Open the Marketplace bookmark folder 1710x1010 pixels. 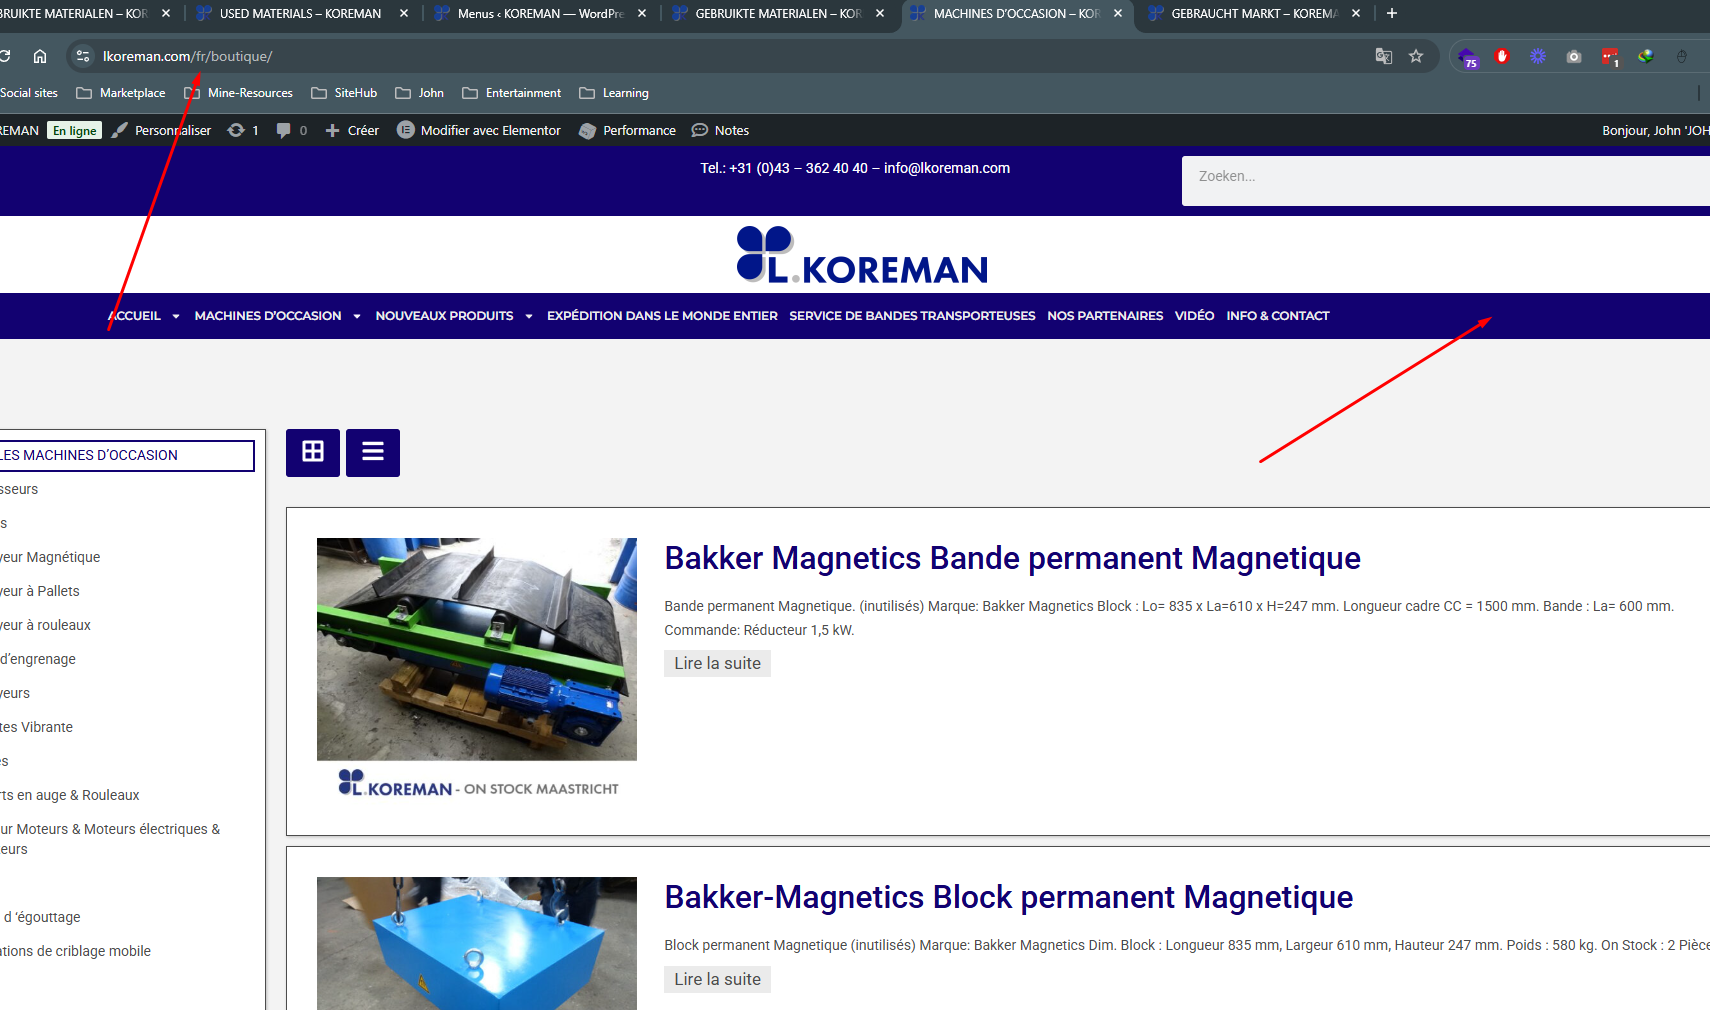121,93
